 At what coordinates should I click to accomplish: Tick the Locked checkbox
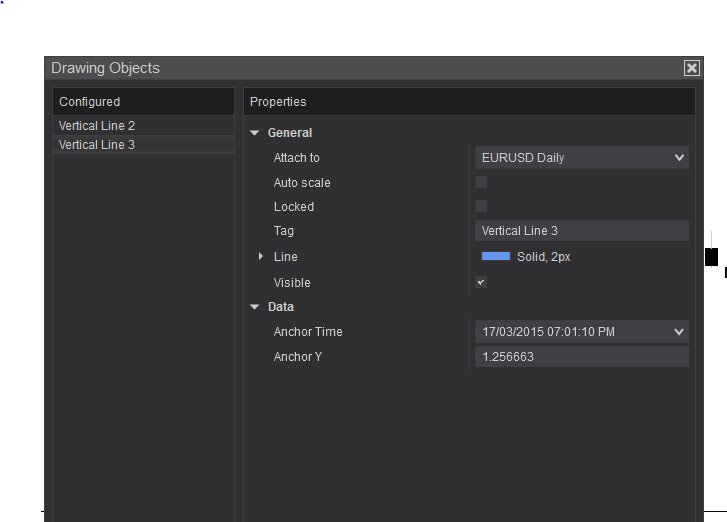point(481,206)
